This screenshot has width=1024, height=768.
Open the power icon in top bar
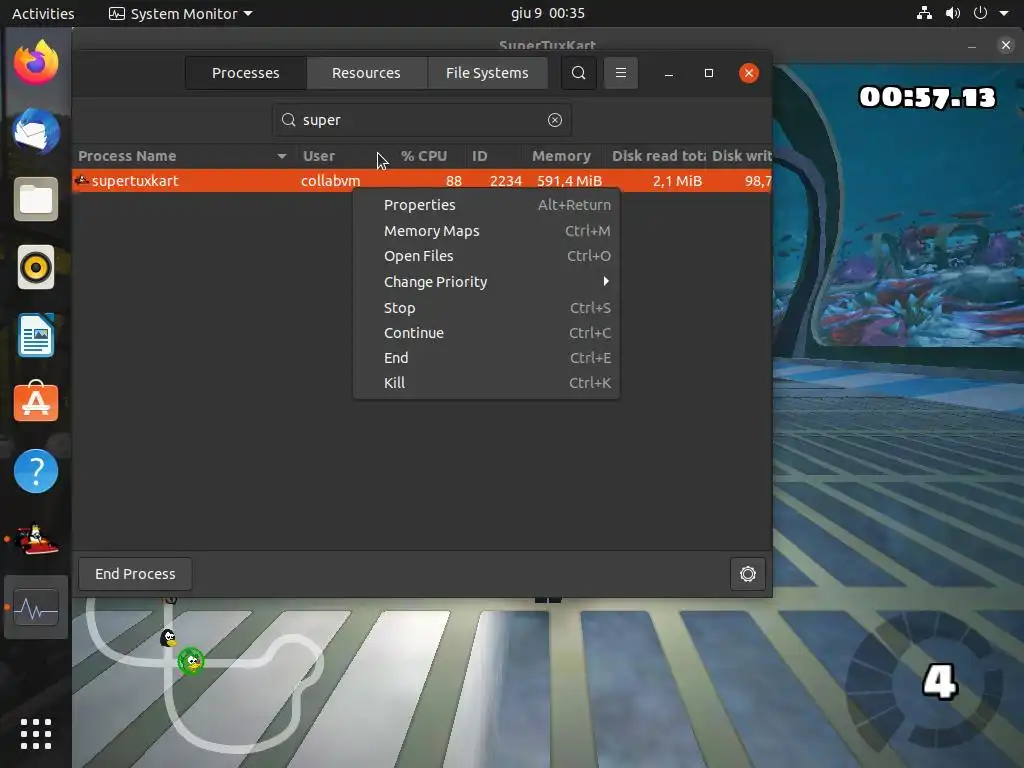[980, 13]
